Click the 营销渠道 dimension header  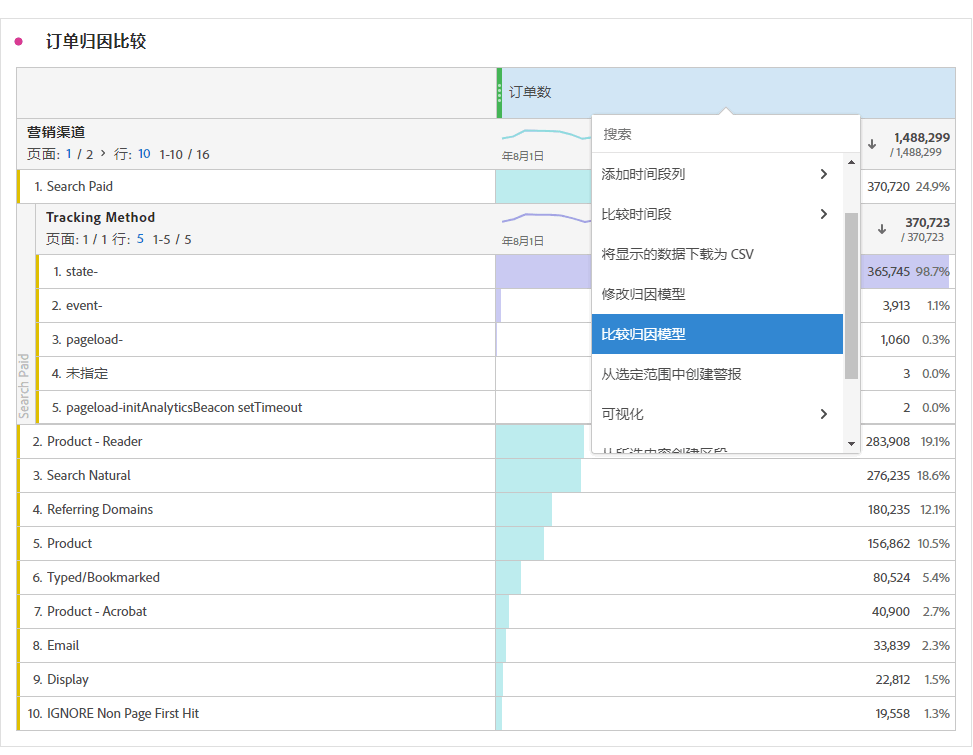coord(56,132)
